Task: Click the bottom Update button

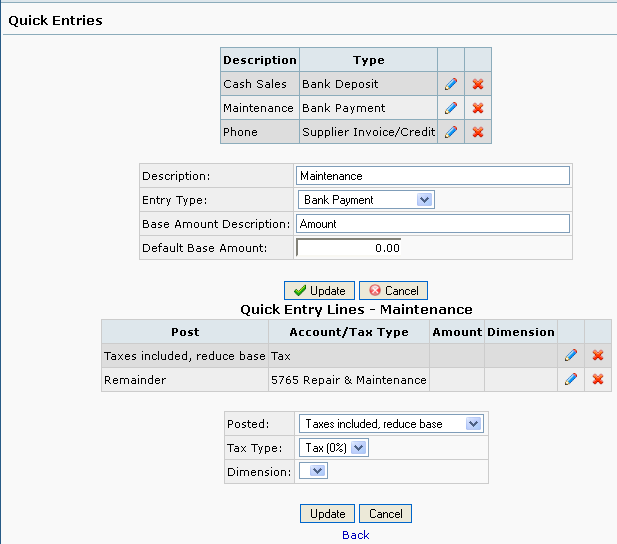Action: coord(327,513)
